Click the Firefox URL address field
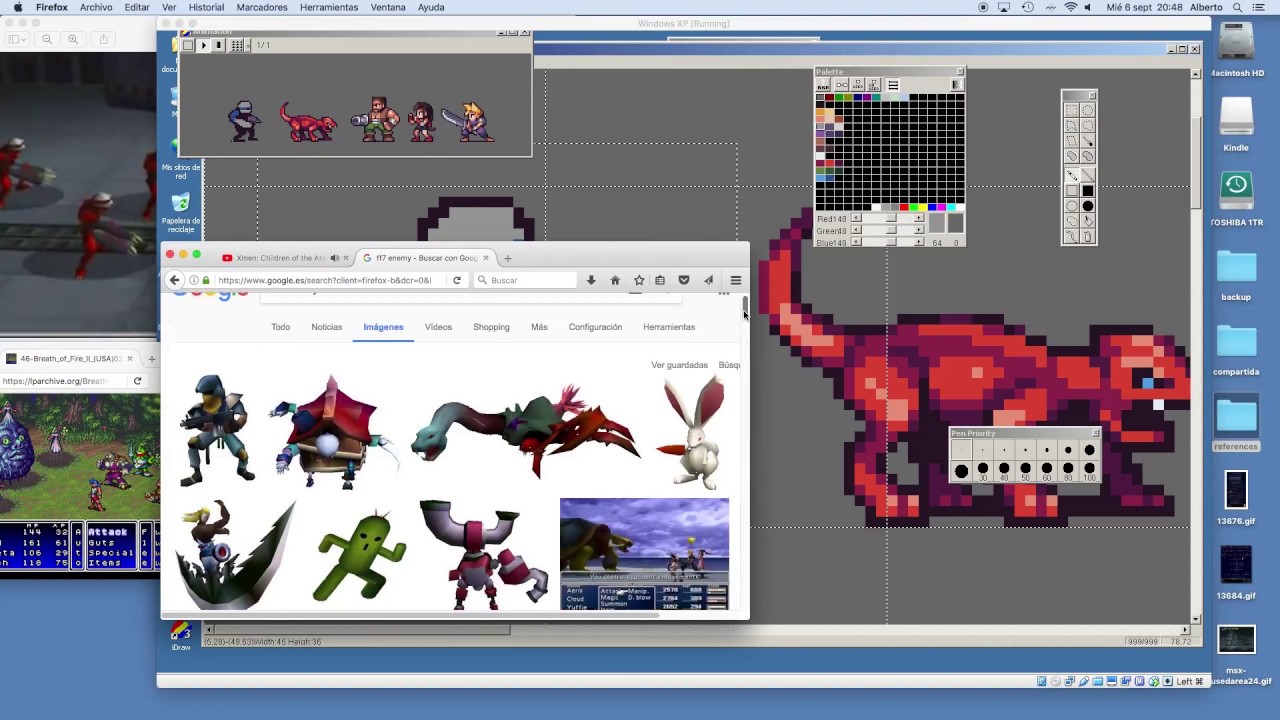This screenshot has width=1280, height=720. click(x=325, y=280)
